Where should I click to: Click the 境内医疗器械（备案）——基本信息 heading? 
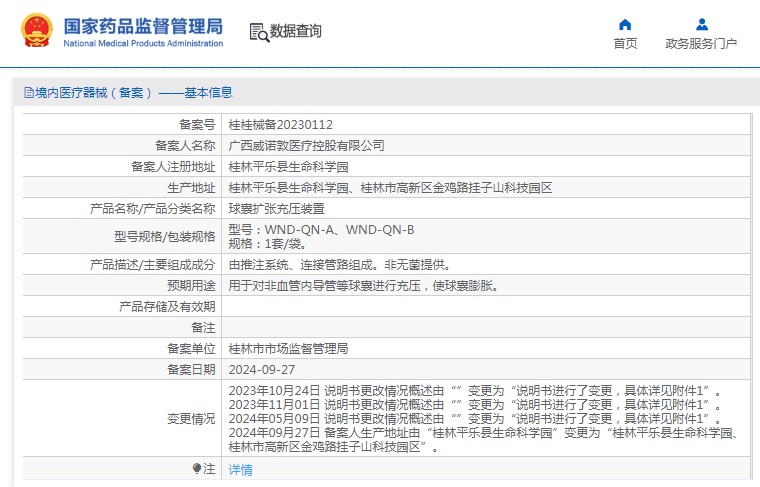134,93
